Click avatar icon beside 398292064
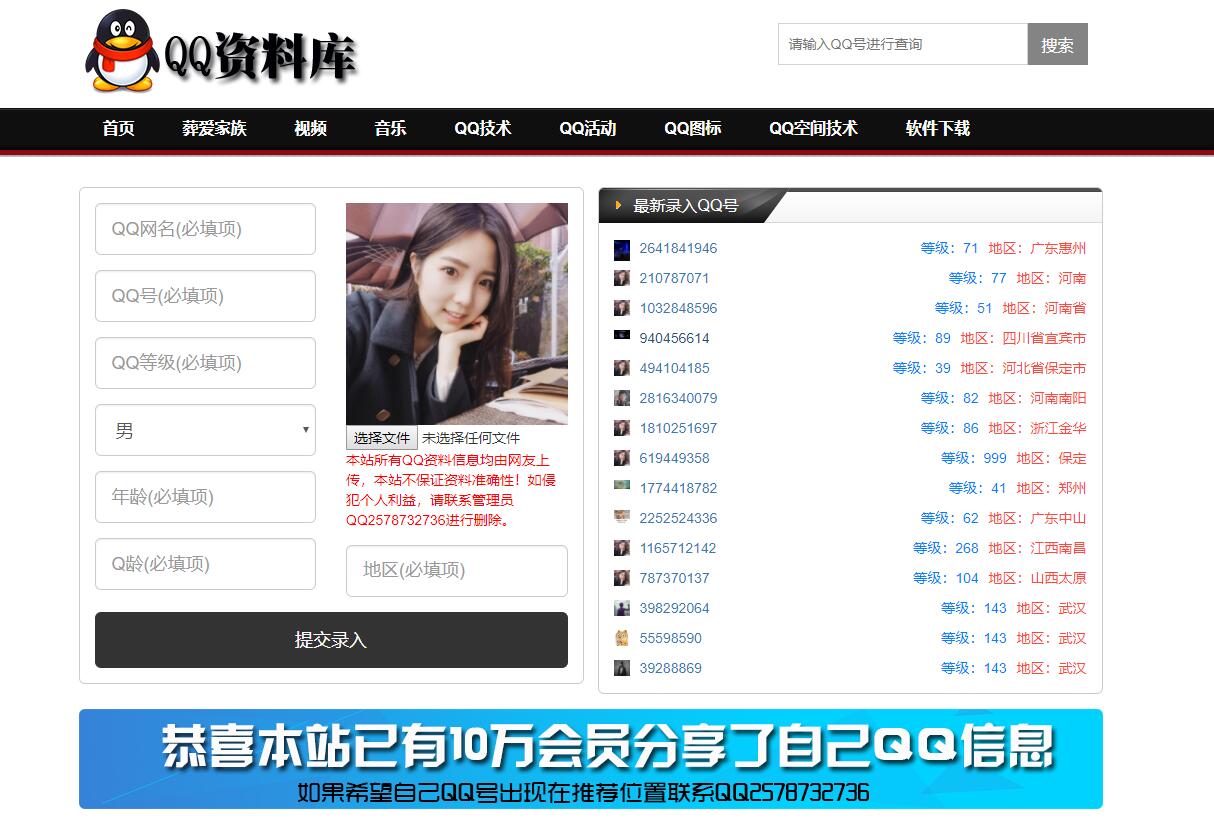1214x821 pixels. pyautogui.click(x=622, y=608)
